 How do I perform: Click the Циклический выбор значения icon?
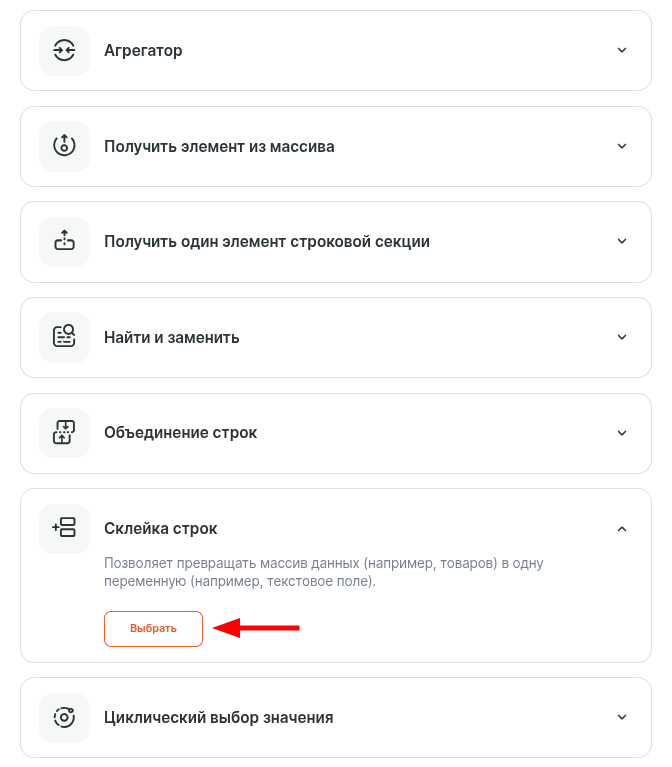[x=64, y=717]
